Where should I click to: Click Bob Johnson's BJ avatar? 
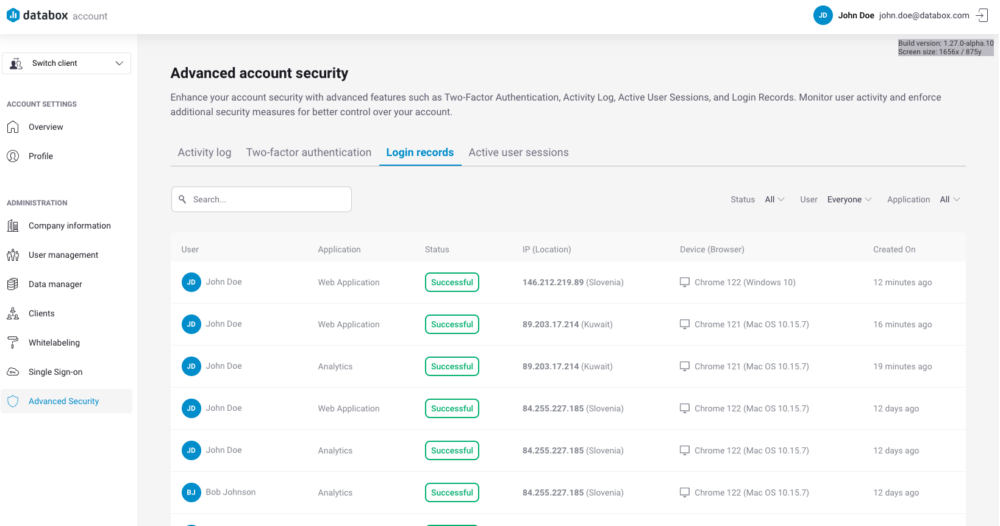click(191, 492)
